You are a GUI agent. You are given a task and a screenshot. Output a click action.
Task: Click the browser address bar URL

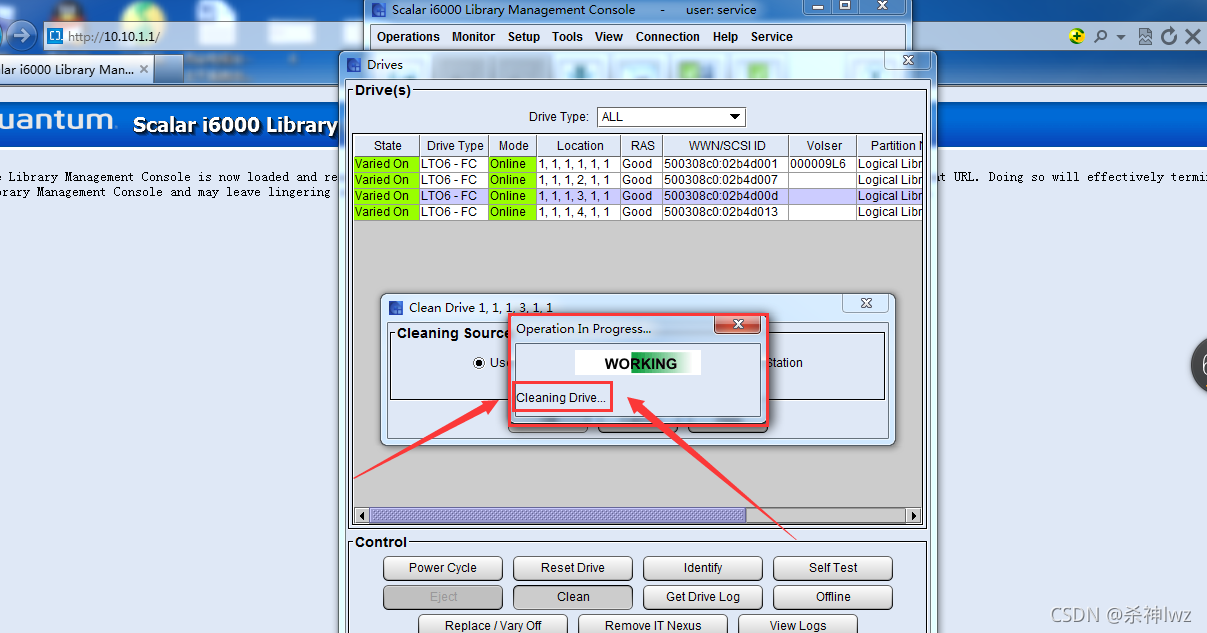(114, 37)
